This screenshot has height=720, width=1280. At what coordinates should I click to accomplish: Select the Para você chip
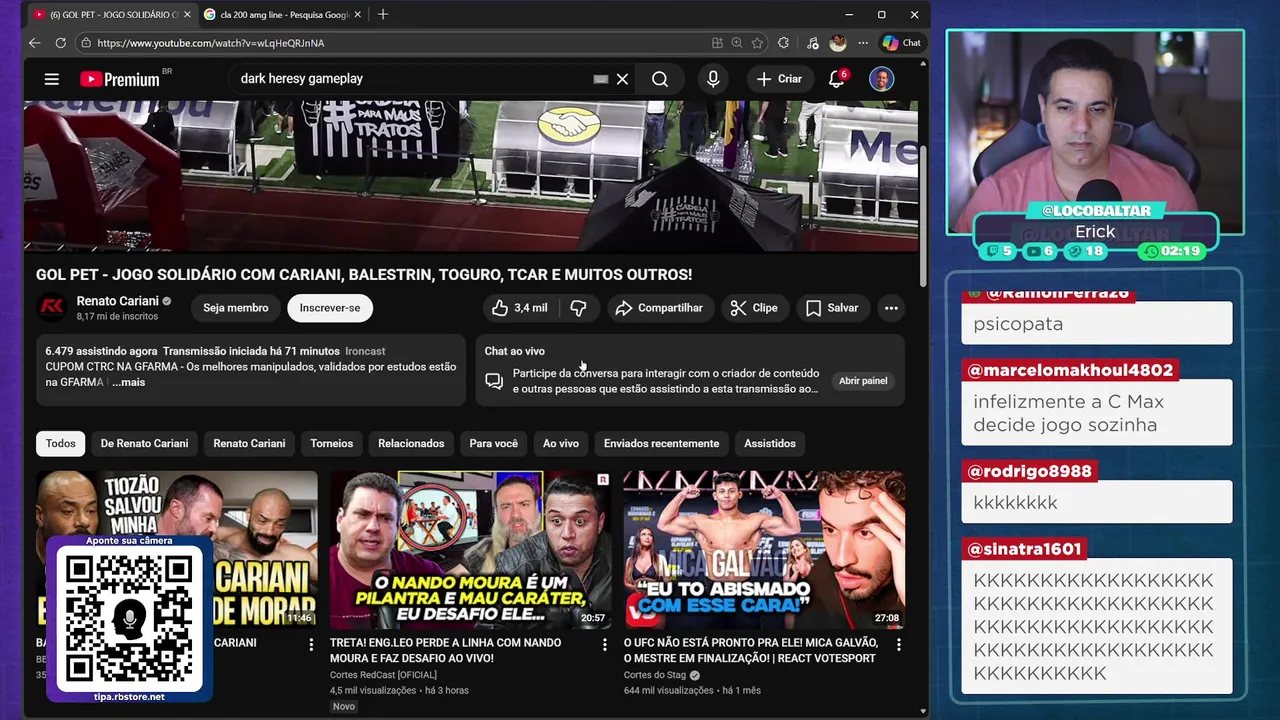coord(494,443)
